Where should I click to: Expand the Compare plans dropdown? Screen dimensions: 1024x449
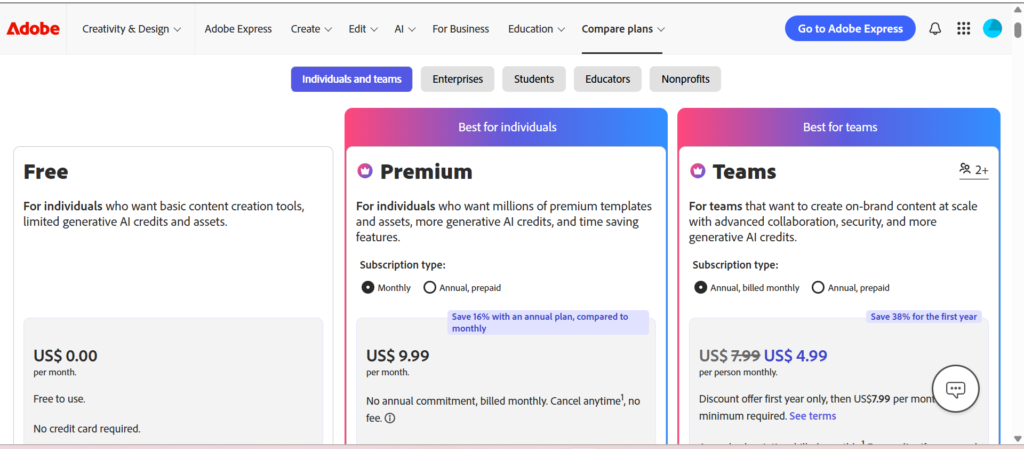pyautogui.click(x=623, y=29)
